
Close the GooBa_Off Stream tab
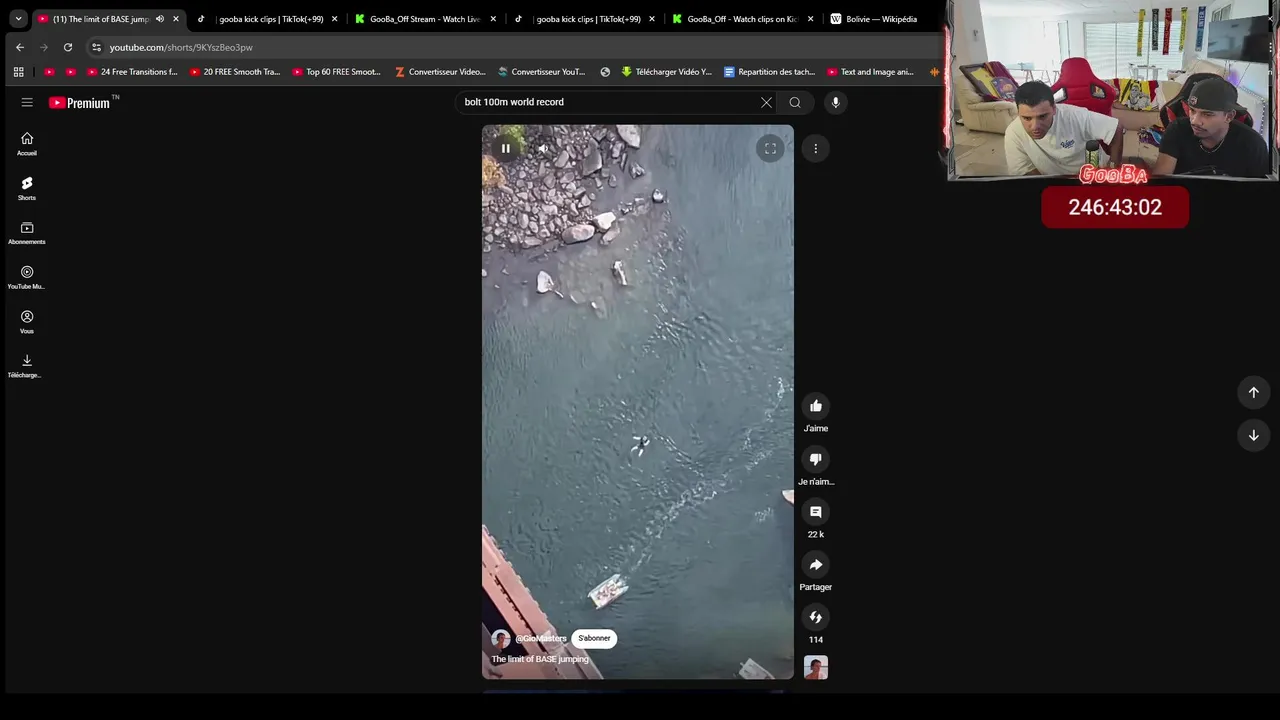493,18
